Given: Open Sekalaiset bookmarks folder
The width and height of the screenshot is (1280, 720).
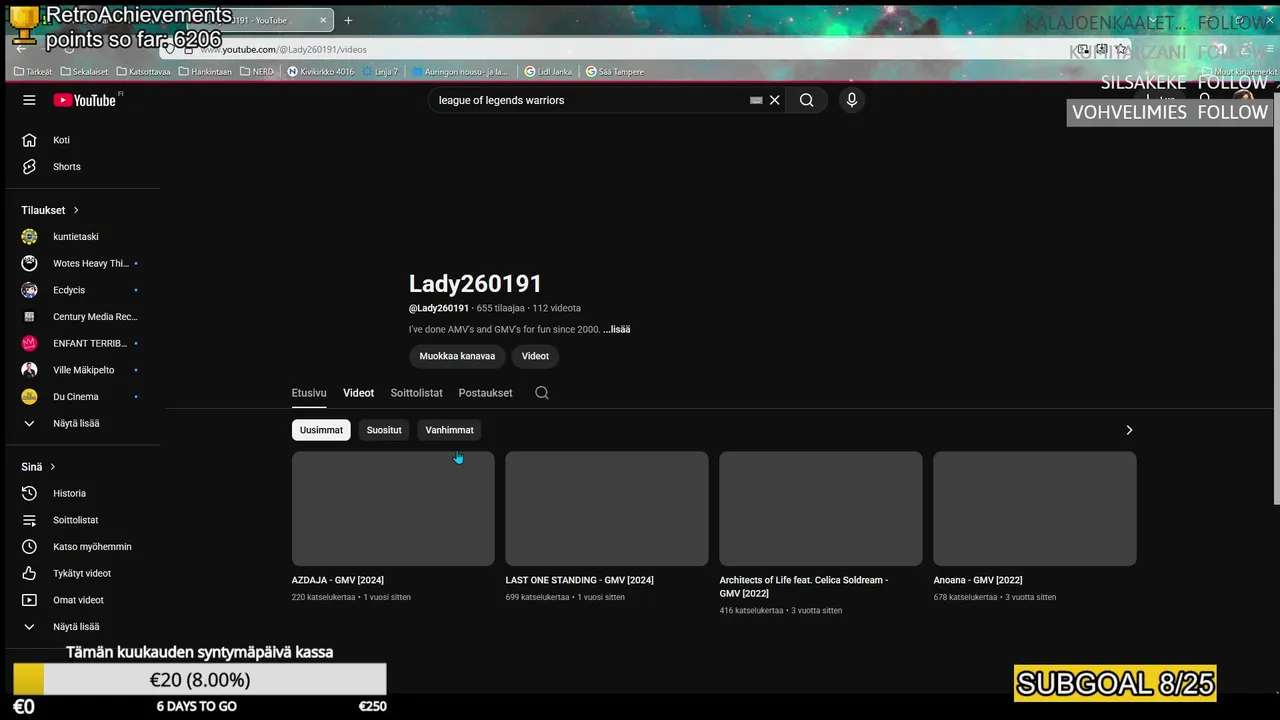Looking at the screenshot, I should 84,72.
